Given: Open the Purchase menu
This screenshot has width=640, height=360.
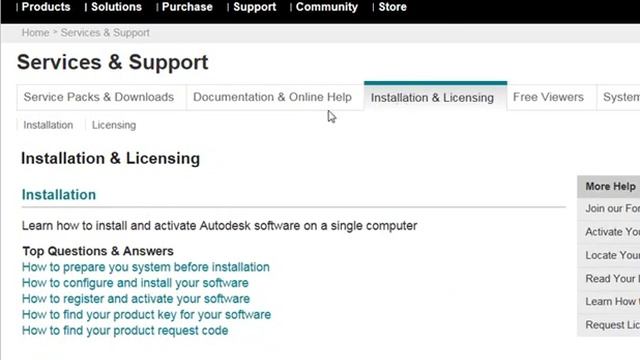Looking at the screenshot, I should (187, 7).
